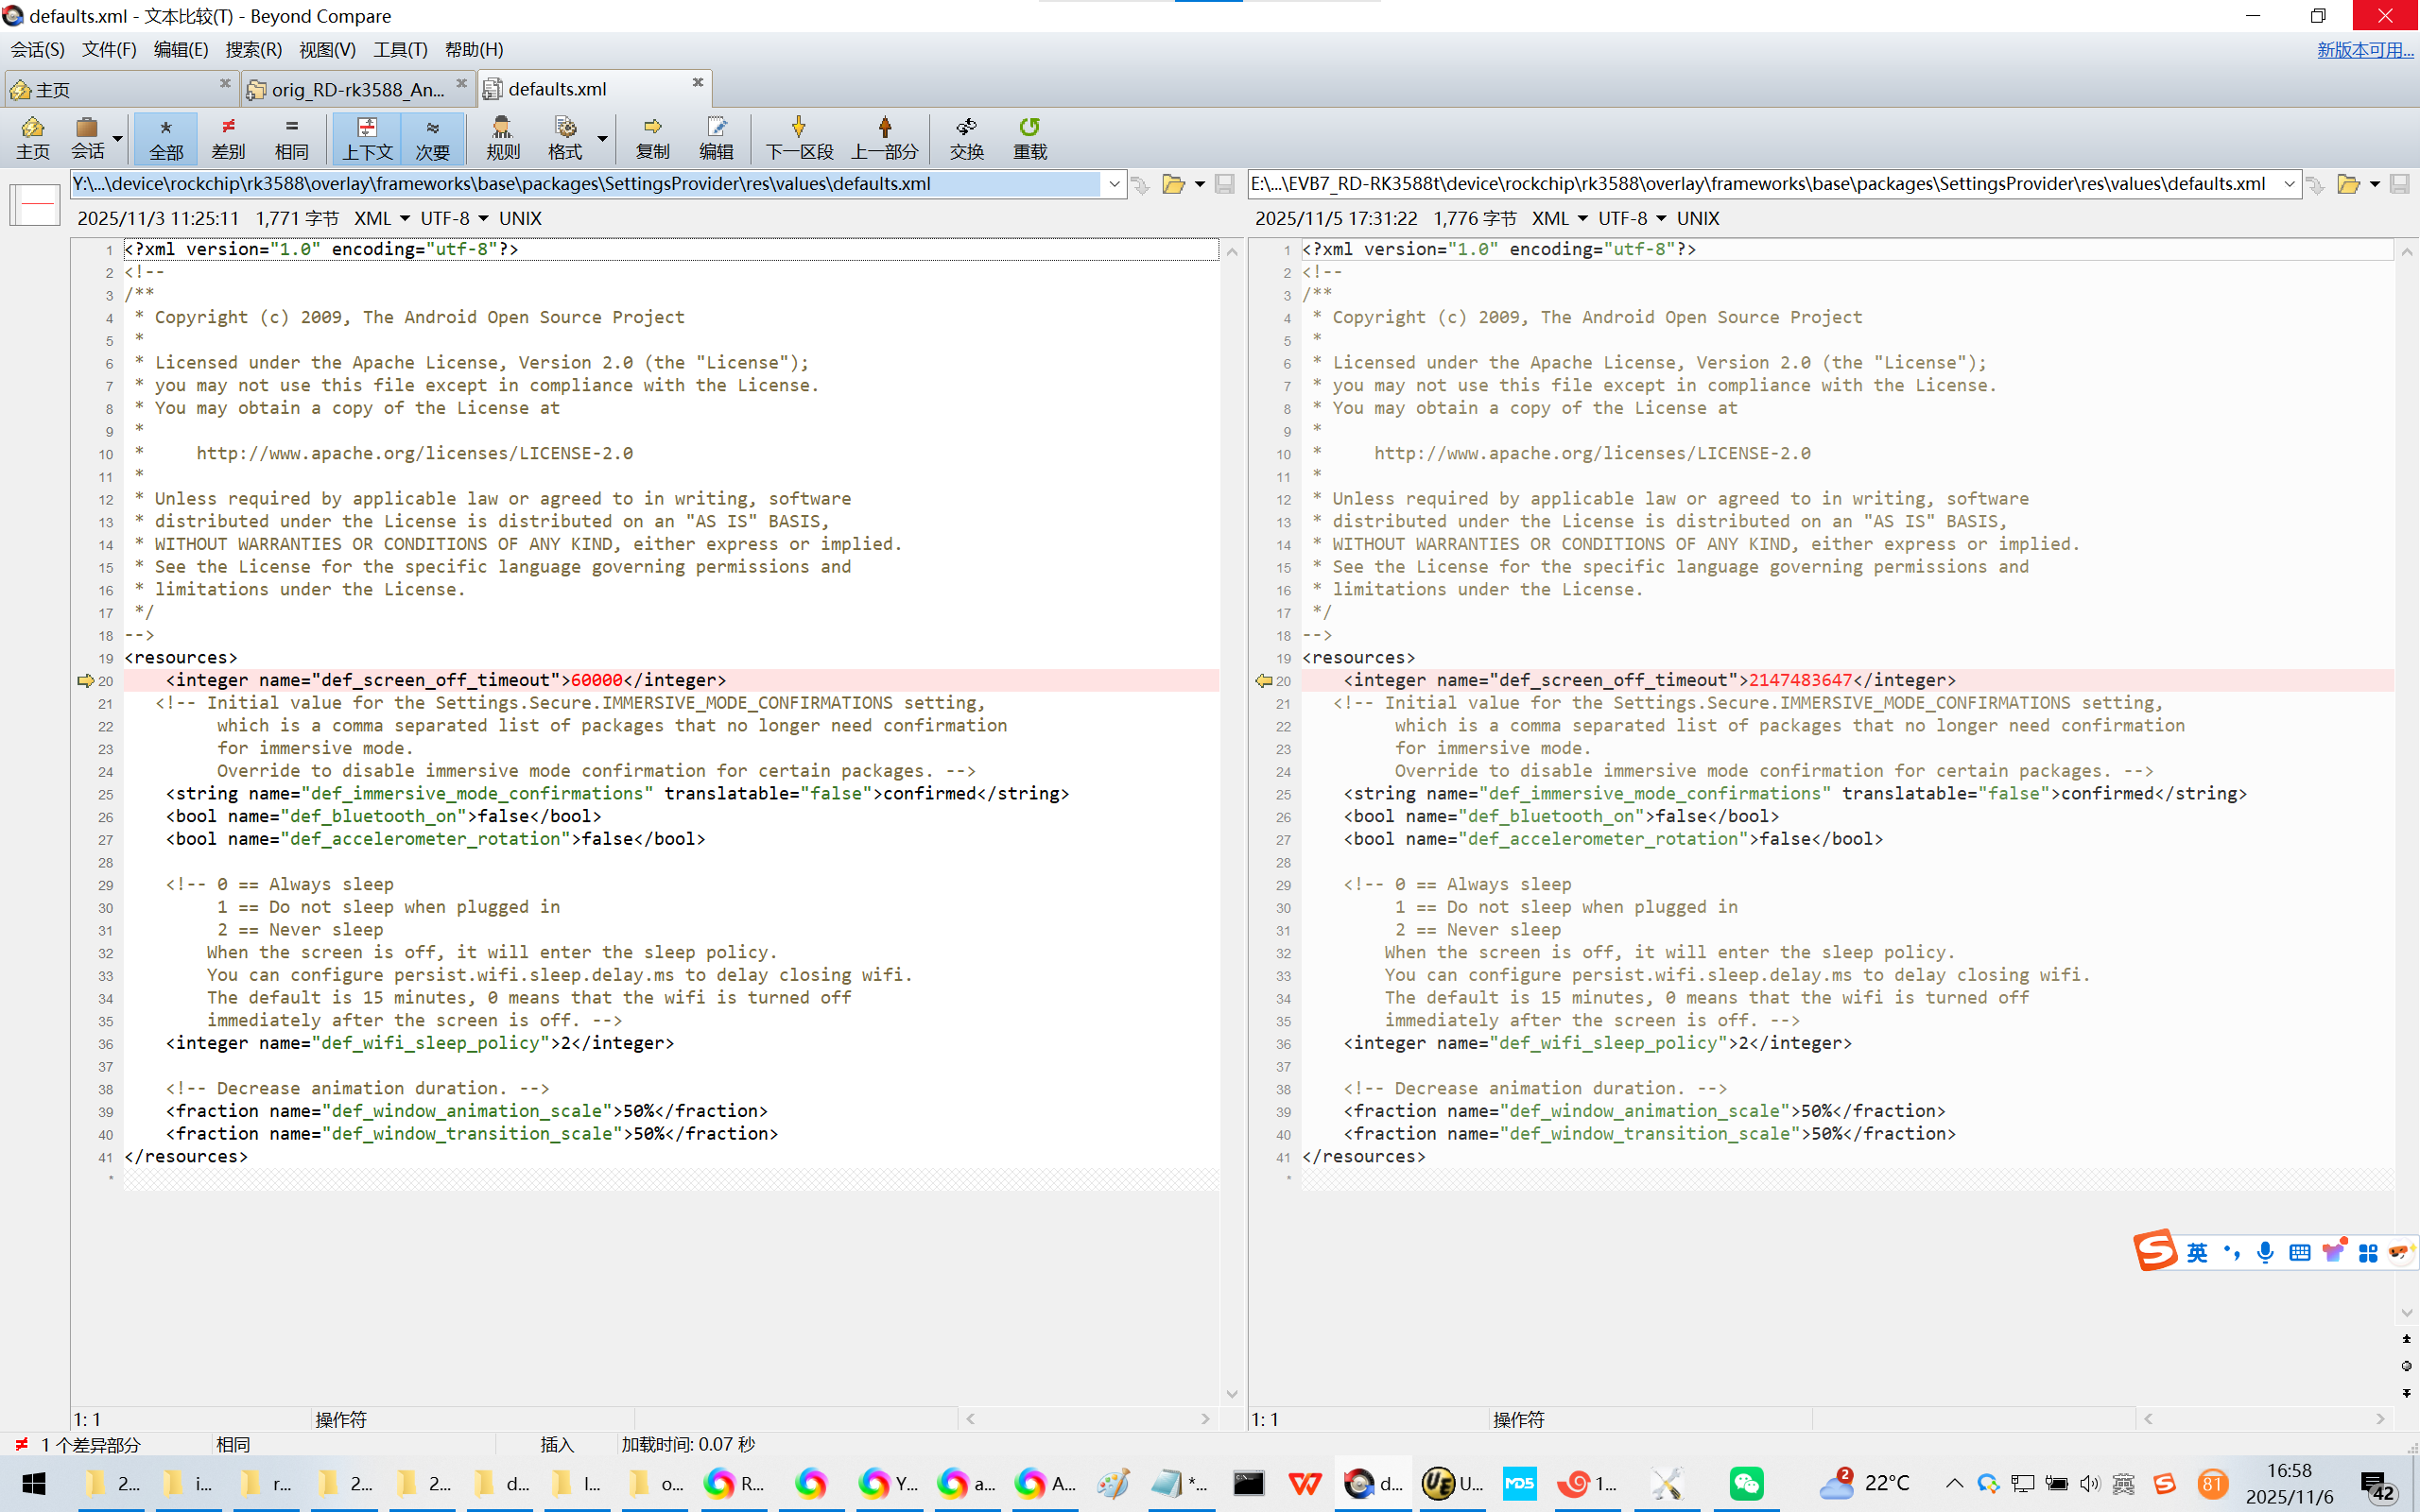Click the new version available link

tap(2364, 49)
